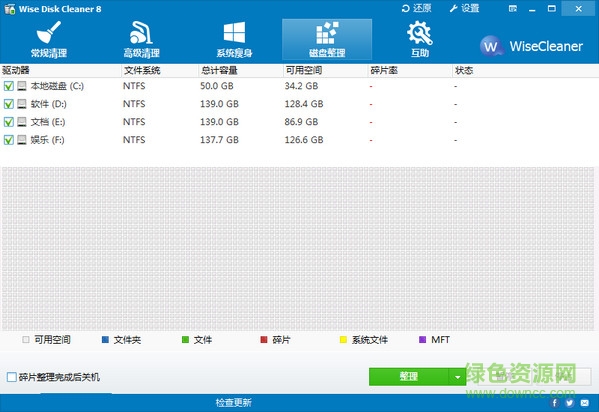Viewport: 599px width, 412px height.
Task: Open the 设置 settings menu
Action: point(465,8)
